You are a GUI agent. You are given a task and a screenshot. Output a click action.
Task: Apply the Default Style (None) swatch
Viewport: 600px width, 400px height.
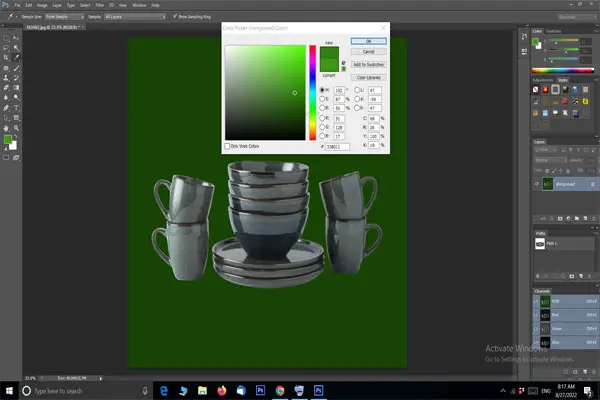pyautogui.click(x=535, y=90)
